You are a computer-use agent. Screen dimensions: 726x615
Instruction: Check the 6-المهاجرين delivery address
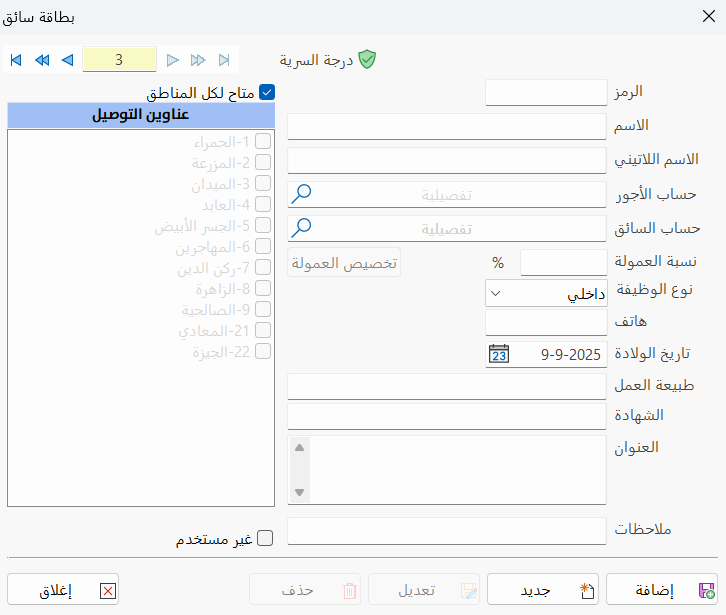click(x=263, y=246)
